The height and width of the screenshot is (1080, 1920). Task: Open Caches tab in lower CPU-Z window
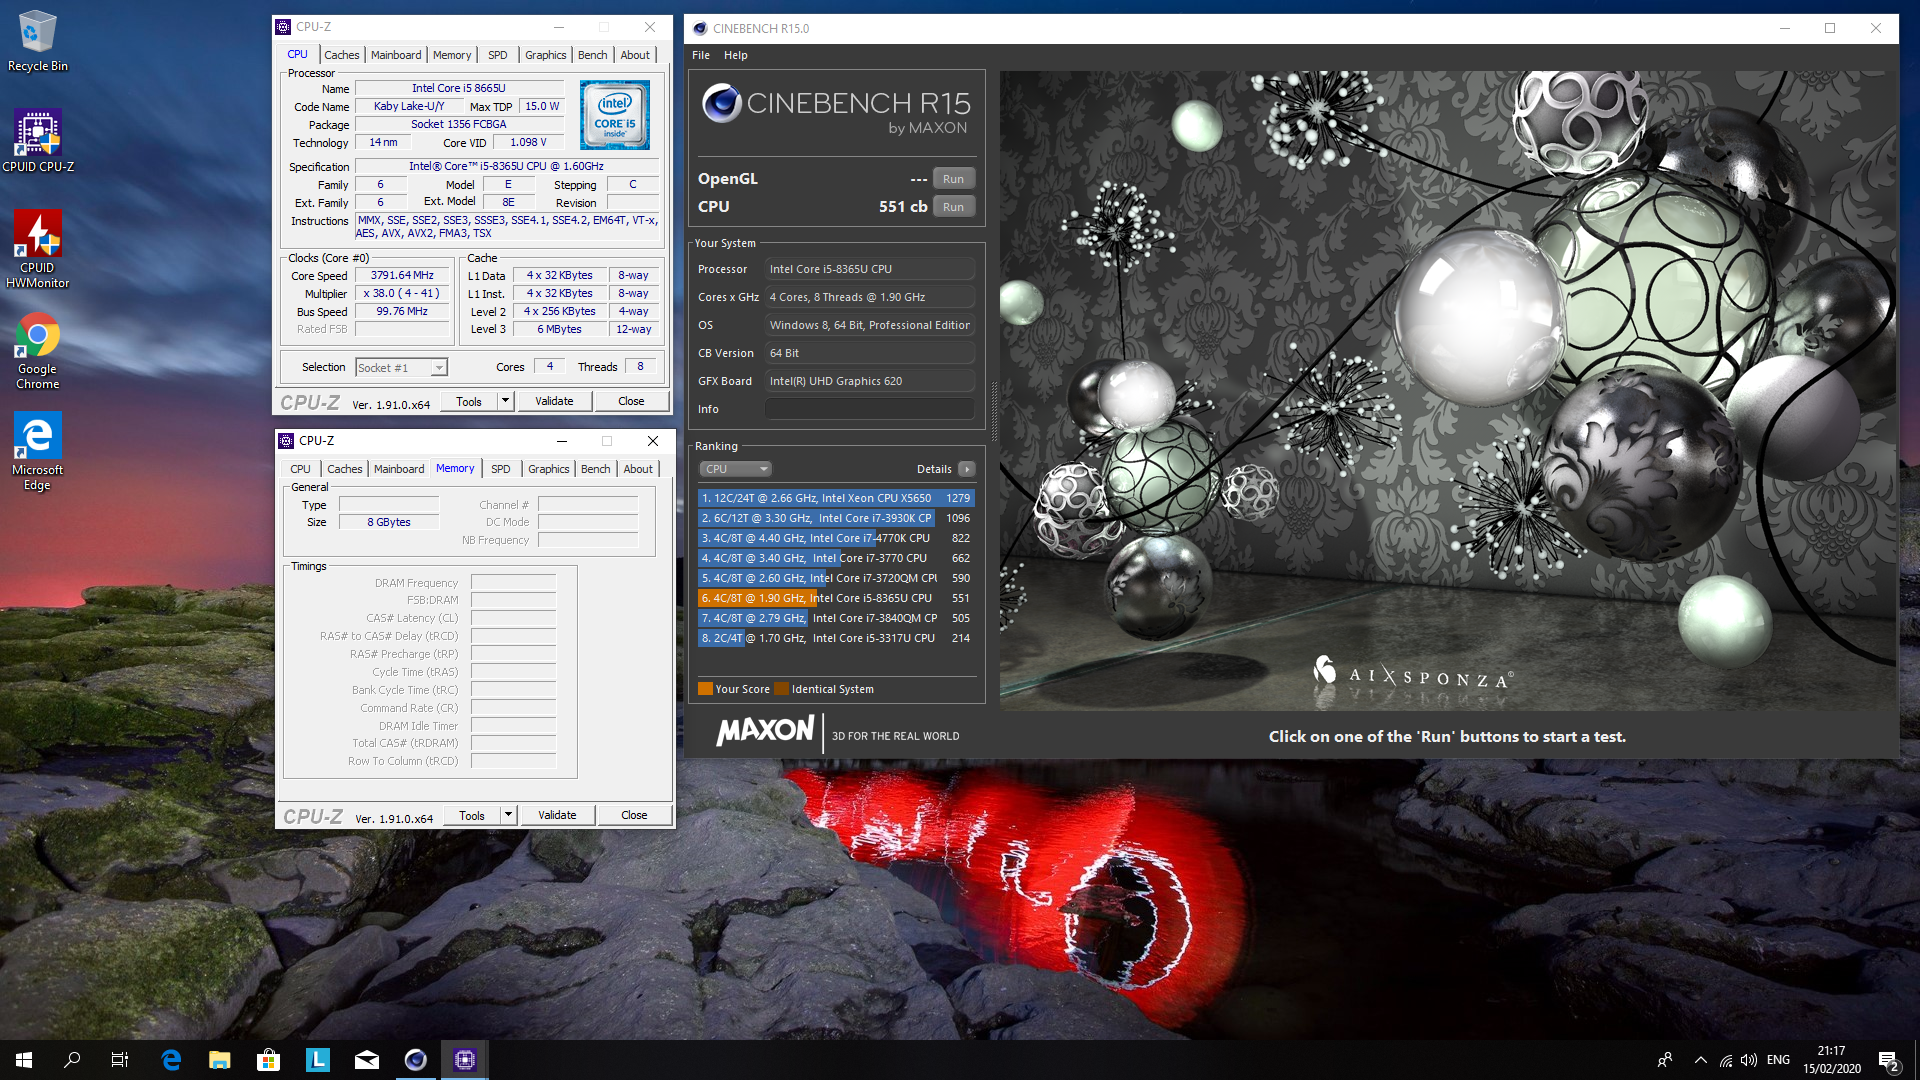(345, 469)
